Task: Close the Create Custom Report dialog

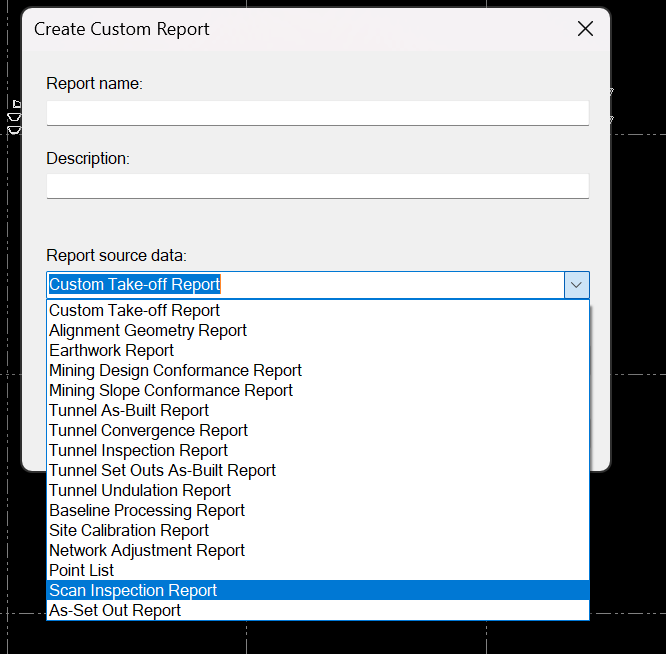Action: [x=585, y=29]
